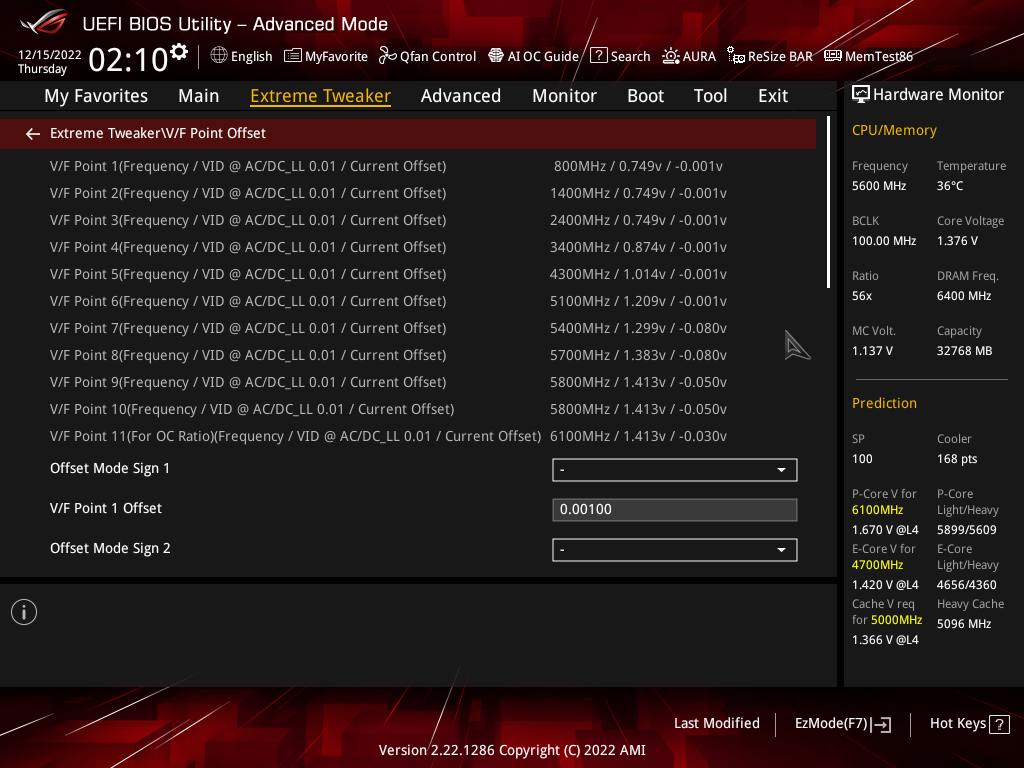
Task: Click the back arrow to leave V/F Point Offset
Action: pos(32,133)
